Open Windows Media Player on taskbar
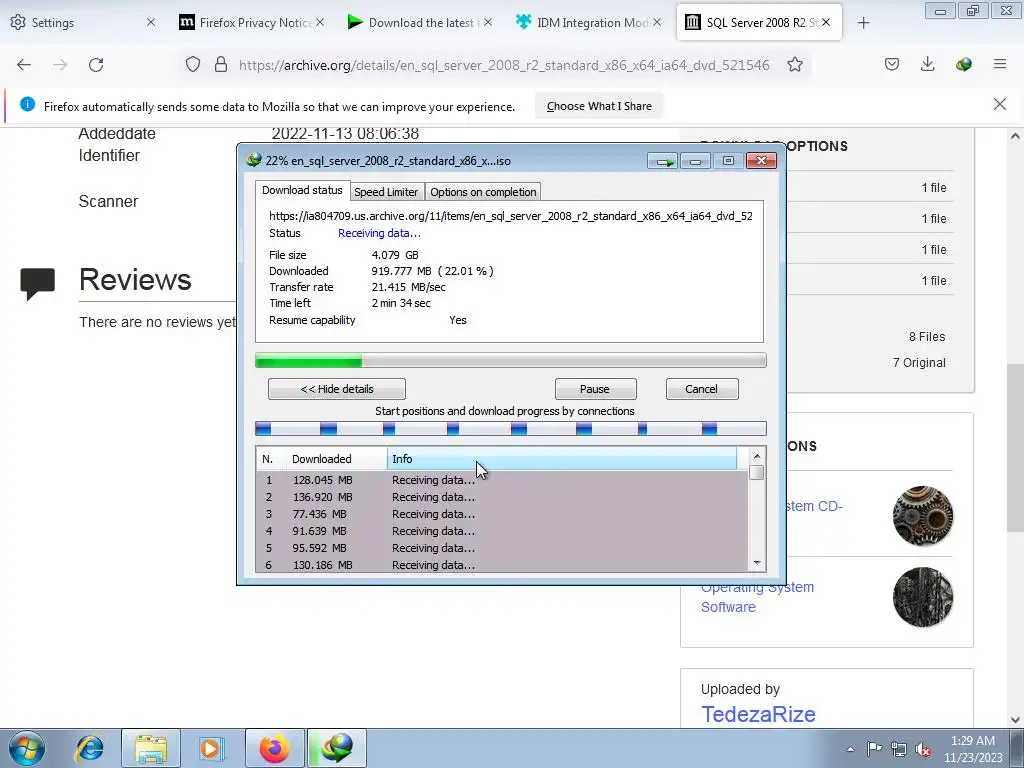Image resolution: width=1024 pixels, height=768 pixels. (210, 748)
